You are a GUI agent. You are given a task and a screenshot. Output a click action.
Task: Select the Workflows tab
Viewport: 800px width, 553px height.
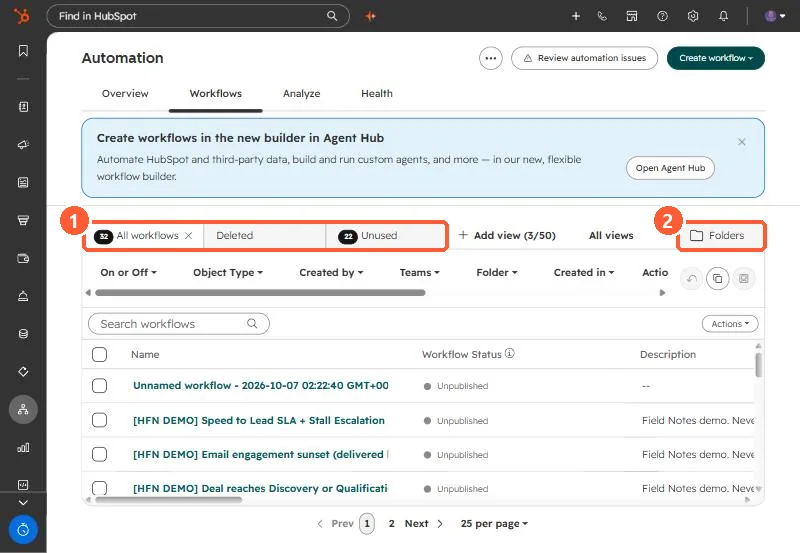tap(216, 93)
